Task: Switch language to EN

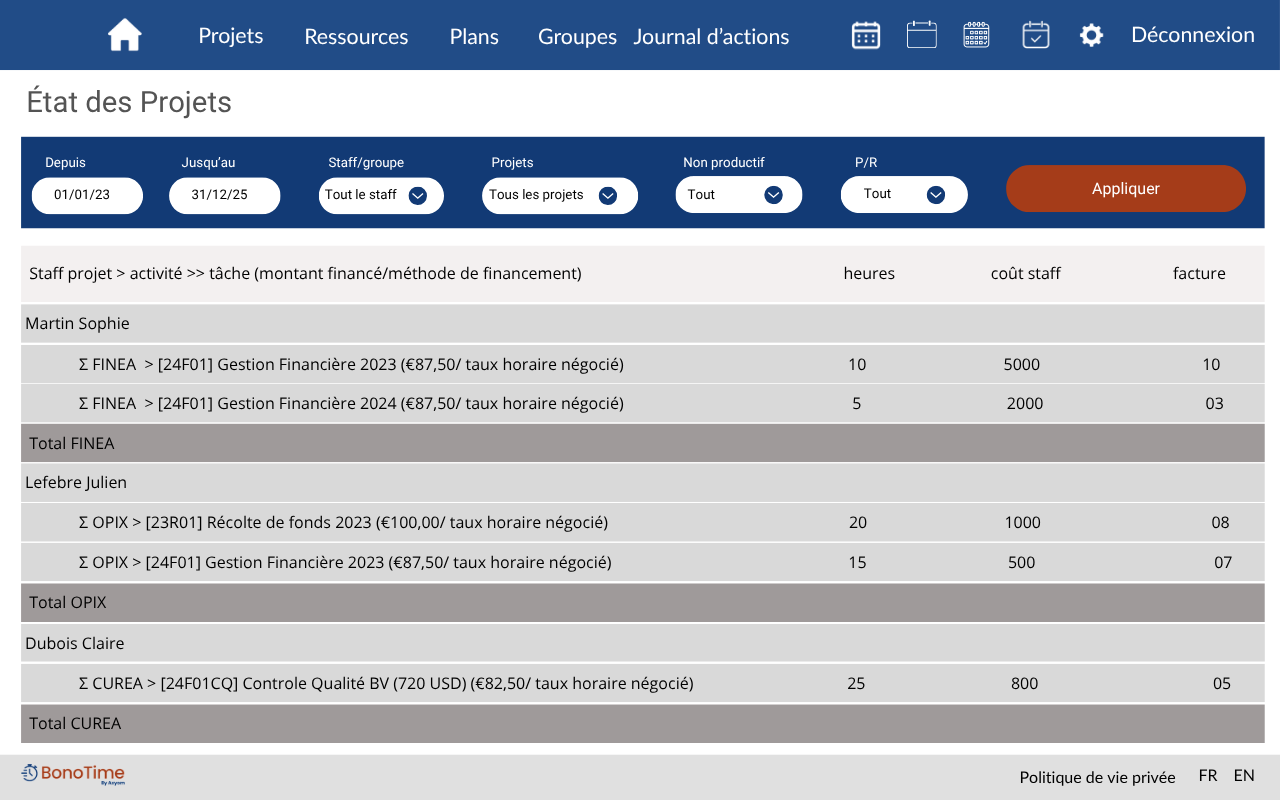Action: [1243, 776]
